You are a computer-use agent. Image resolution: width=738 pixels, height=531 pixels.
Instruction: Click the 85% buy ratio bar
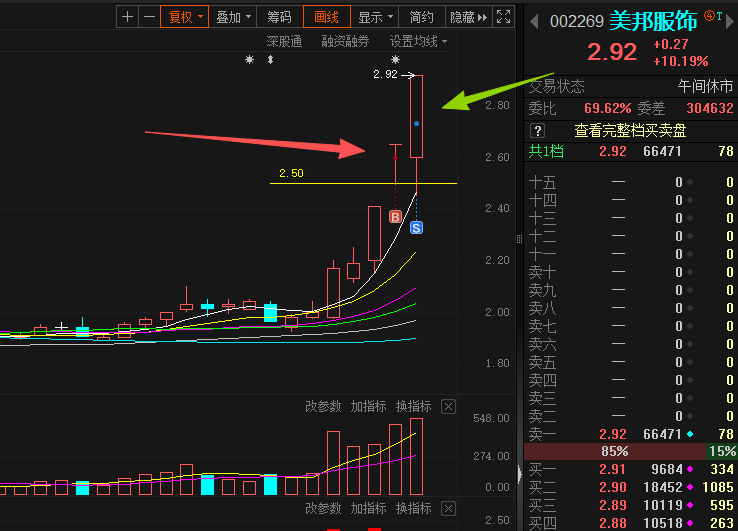tap(615, 451)
